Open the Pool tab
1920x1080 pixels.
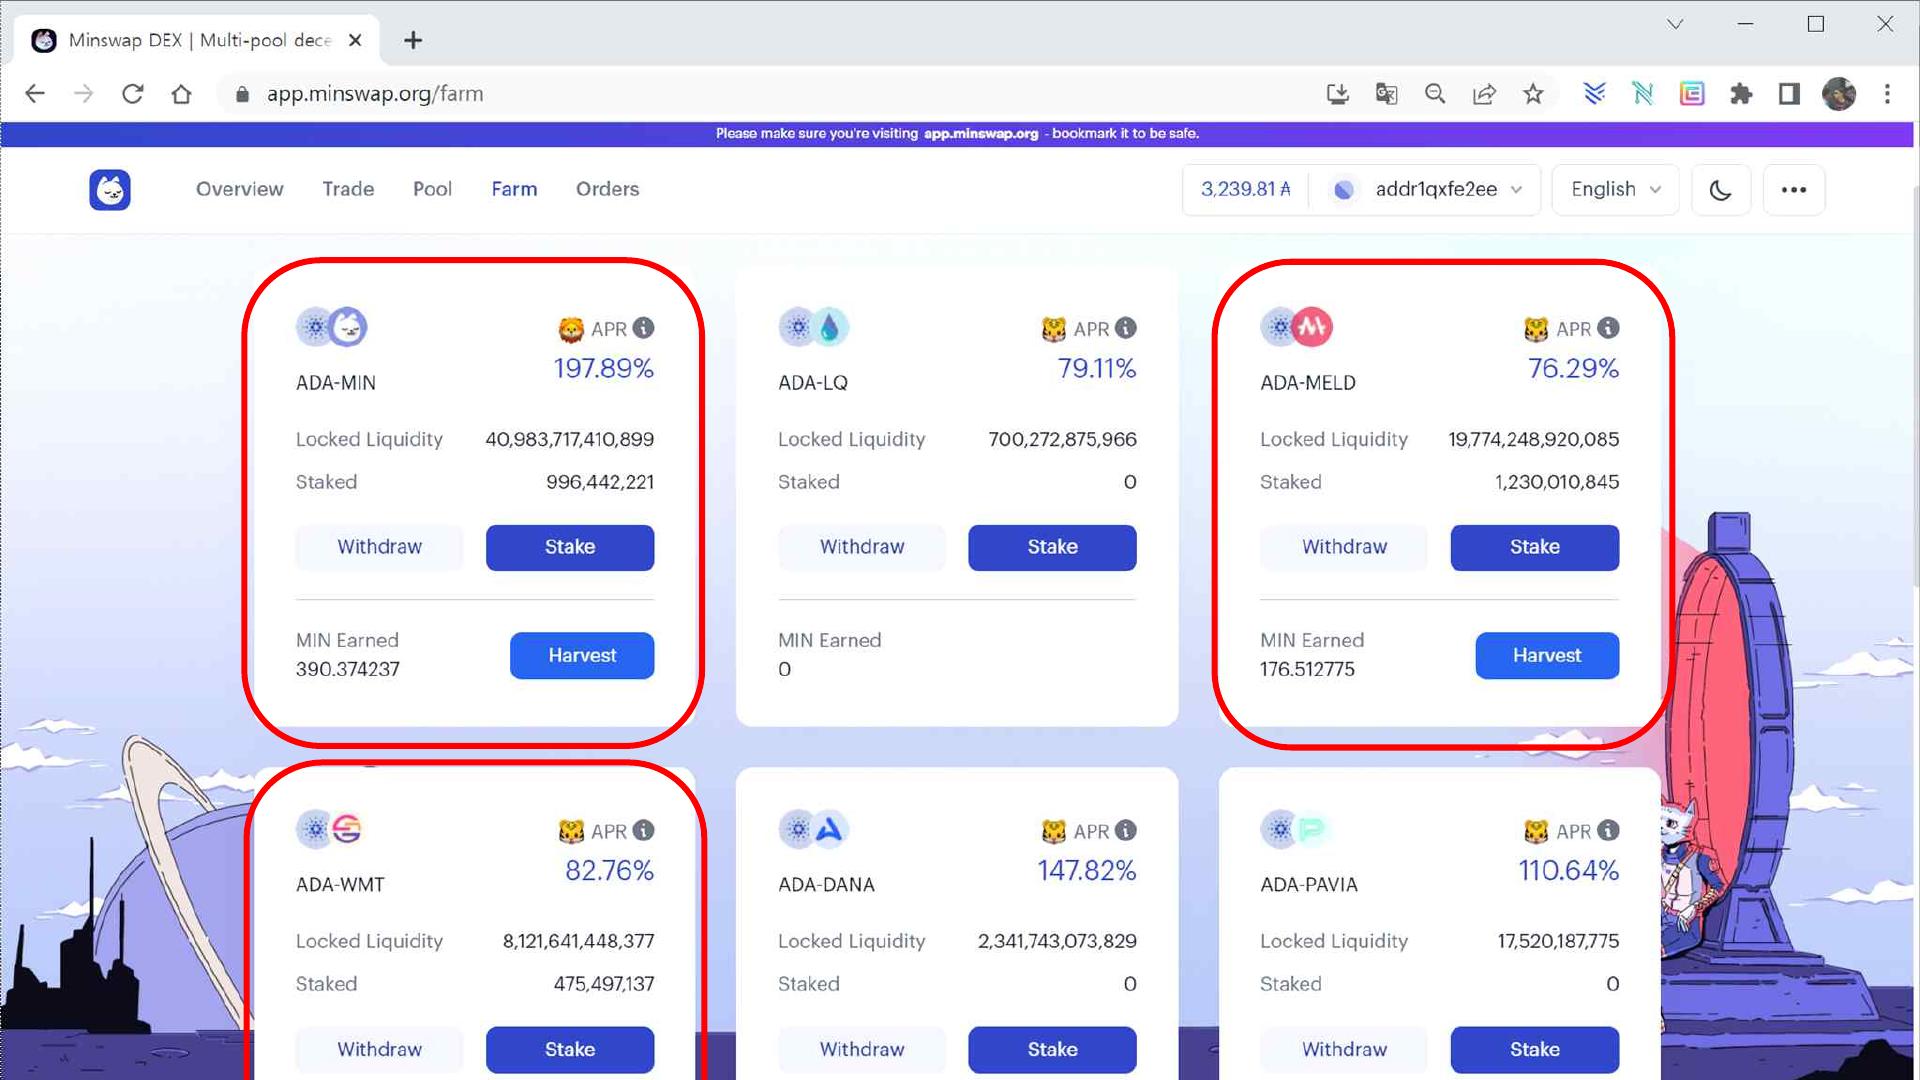(432, 189)
